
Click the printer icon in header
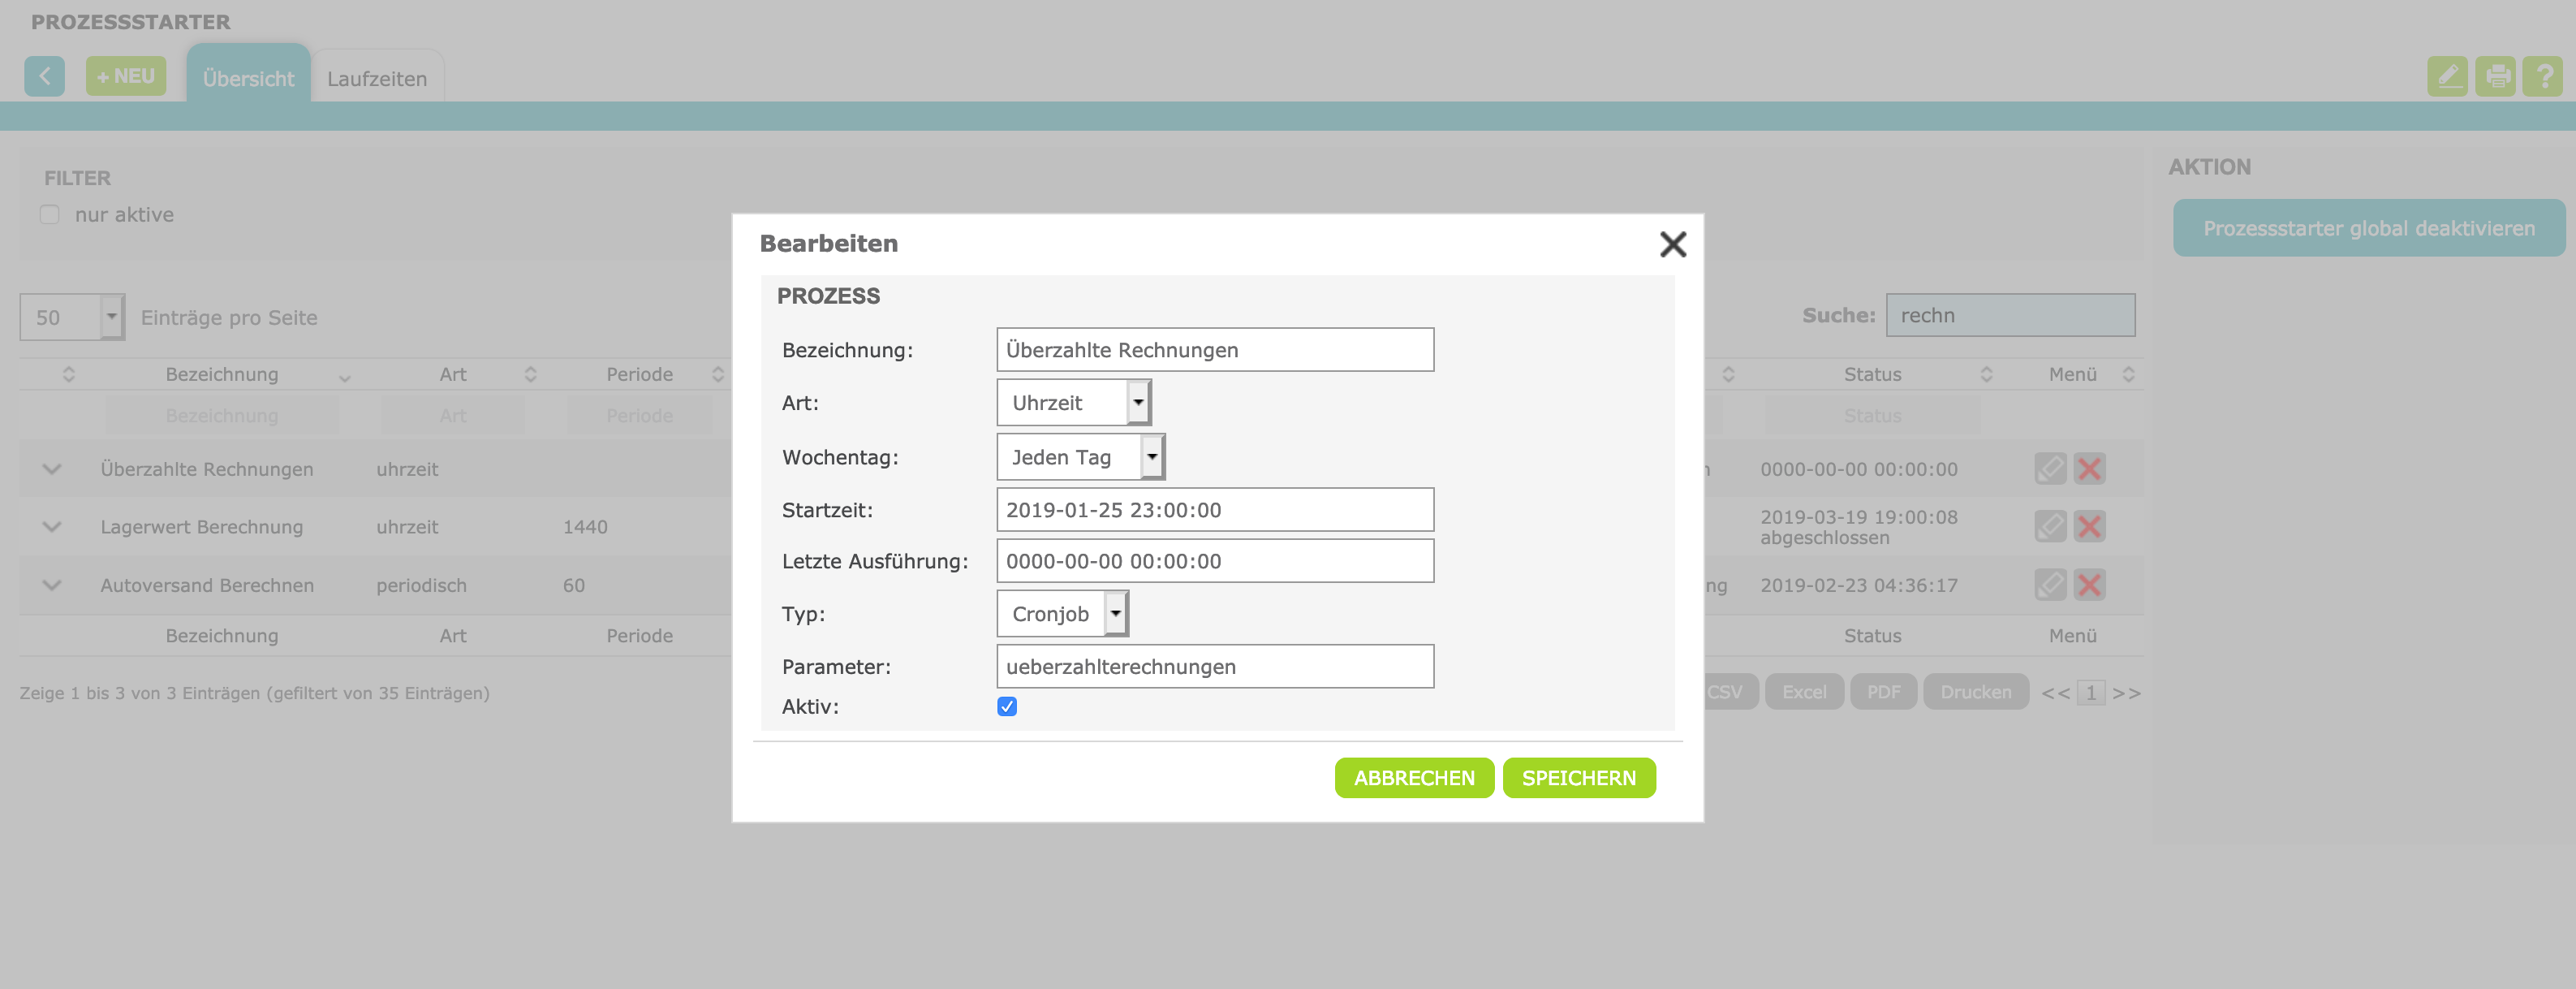pyautogui.click(x=2495, y=77)
